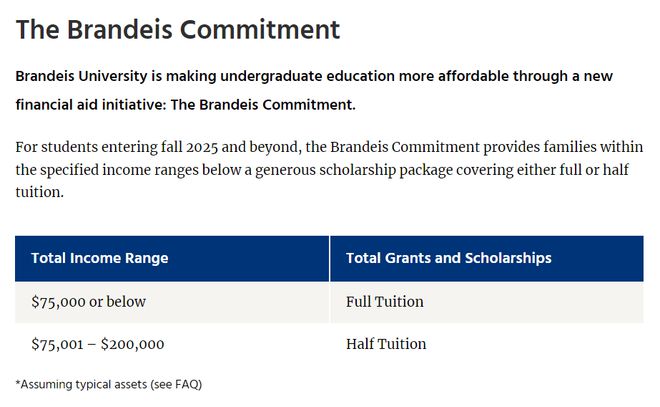Screen dimensions: 660x407
Task: Click the word "tuition." ending the paragraph
Action: click(40, 192)
